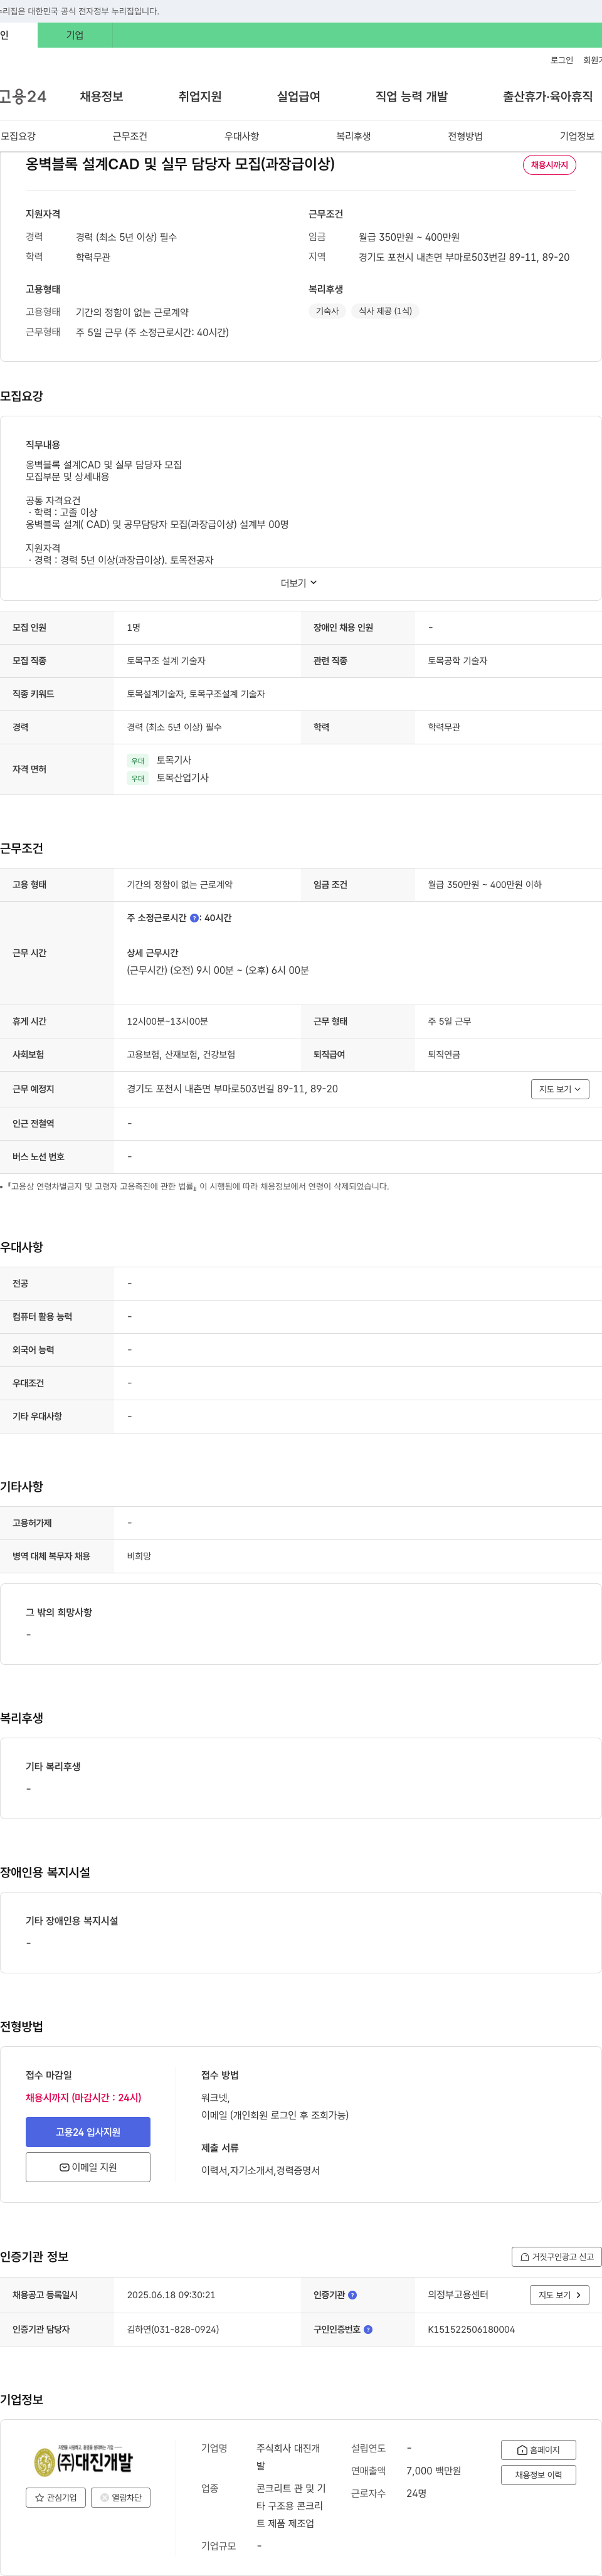Open the company 홈페이지
The image size is (602, 2576).
coord(538,2449)
